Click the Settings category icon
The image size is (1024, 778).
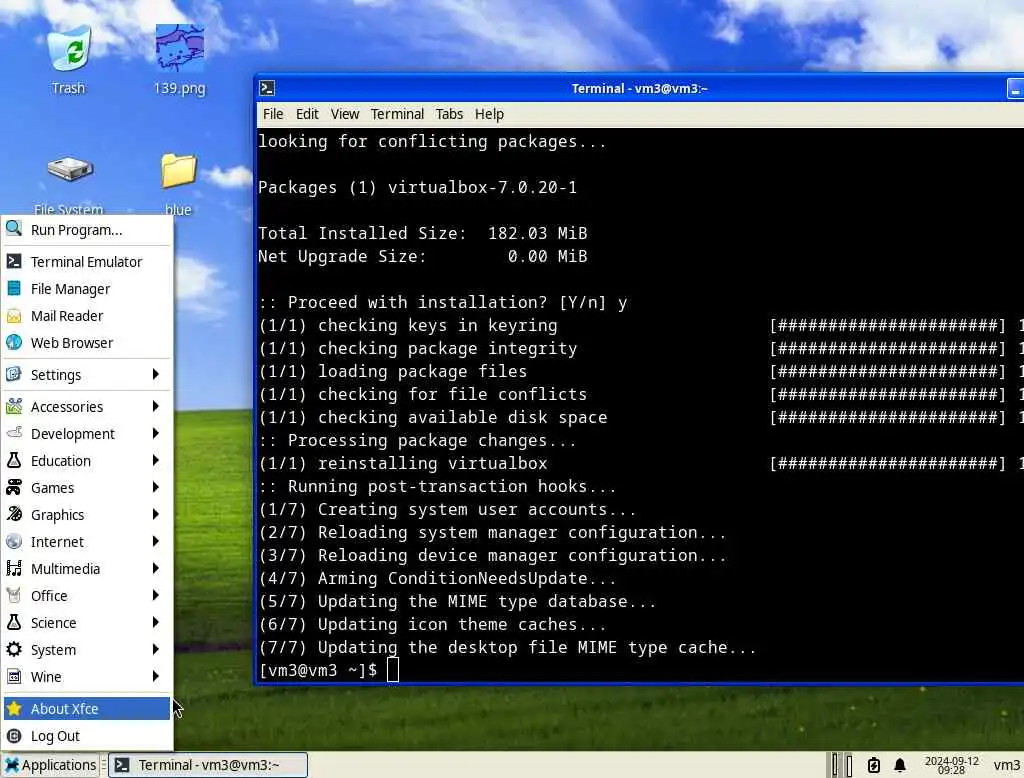tap(14, 374)
